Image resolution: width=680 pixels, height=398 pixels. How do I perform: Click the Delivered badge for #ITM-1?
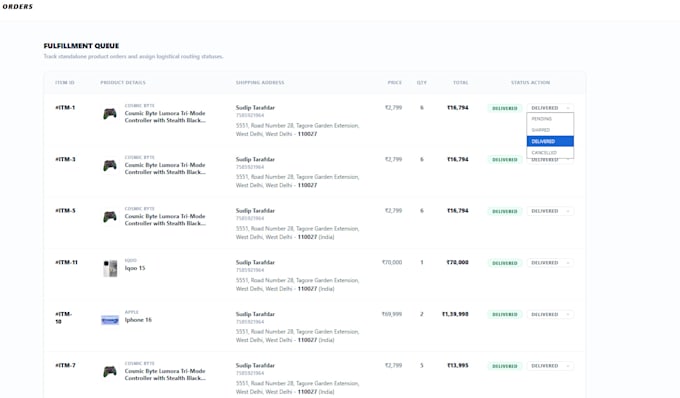(505, 108)
